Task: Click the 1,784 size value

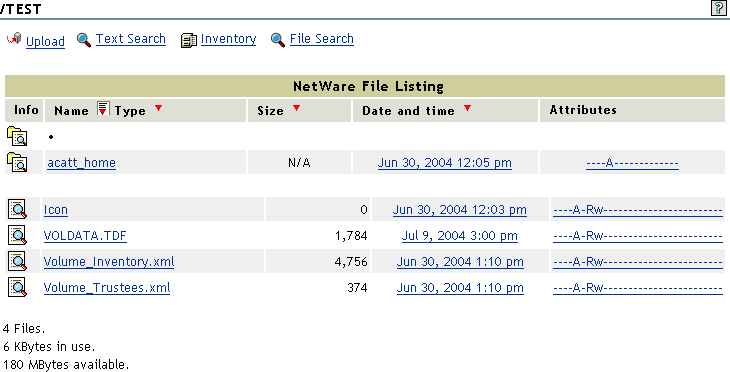Action: pos(351,236)
